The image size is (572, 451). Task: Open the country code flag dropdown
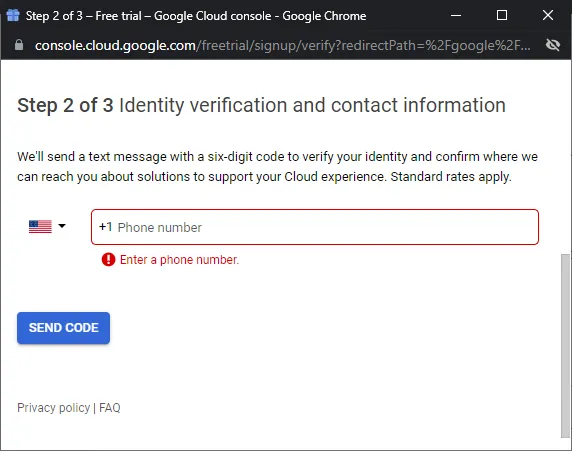(47, 226)
